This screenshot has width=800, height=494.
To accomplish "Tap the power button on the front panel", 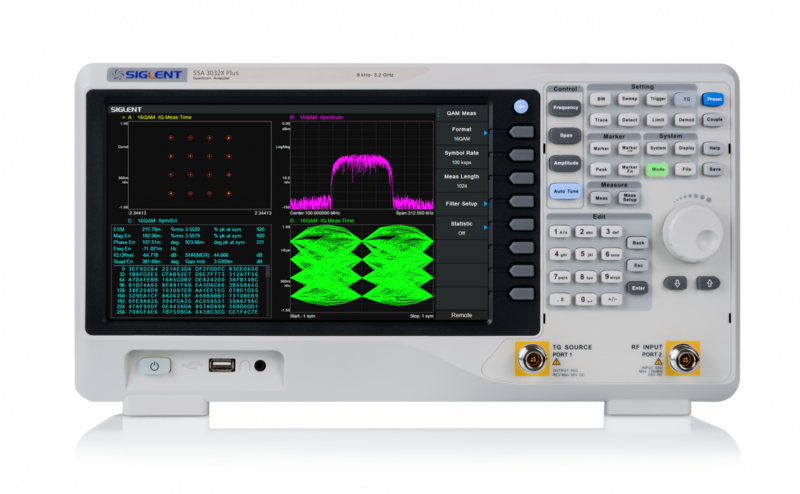I will click(x=155, y=365).
